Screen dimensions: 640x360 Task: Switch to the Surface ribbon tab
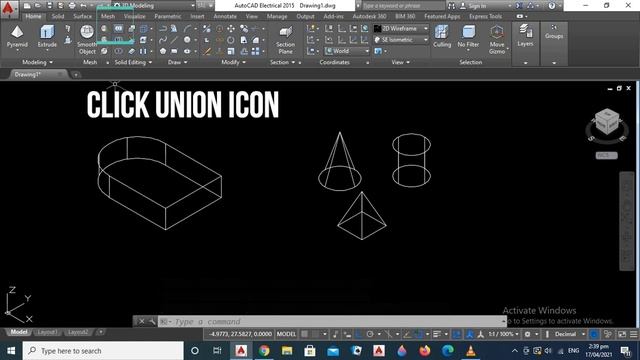tap(82, 16)
